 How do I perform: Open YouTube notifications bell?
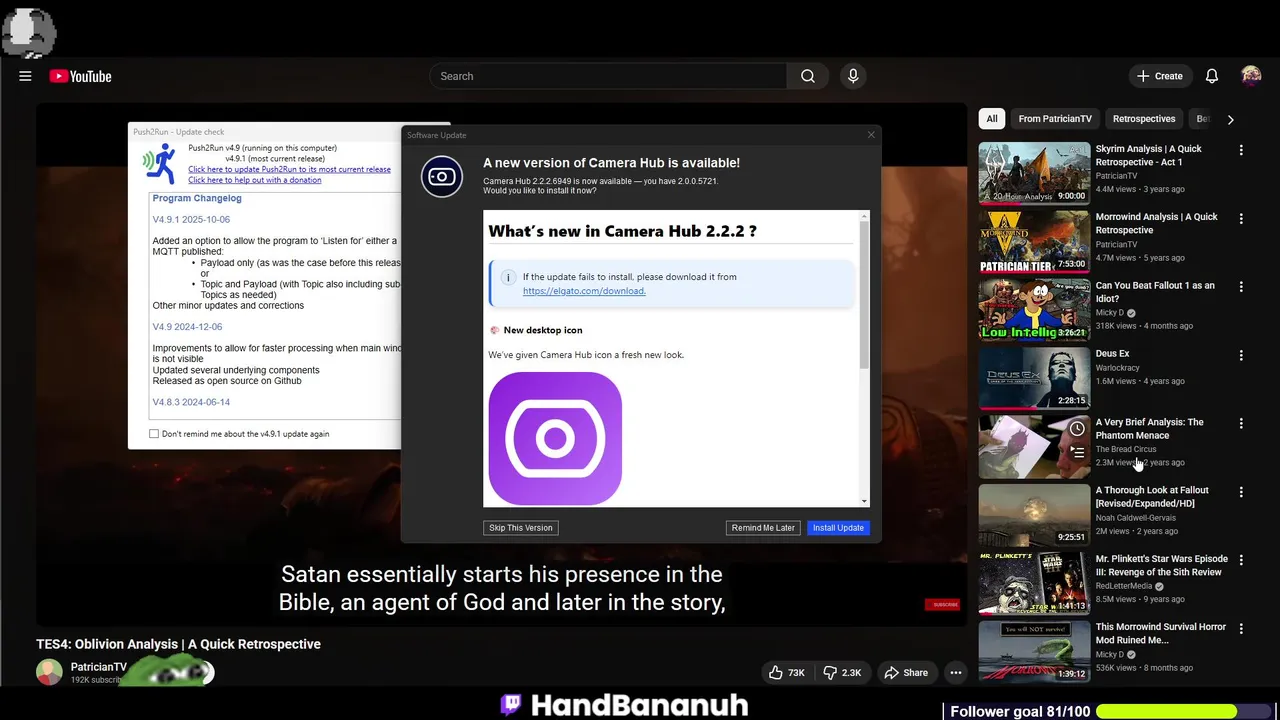click(x=1212, y=76)
